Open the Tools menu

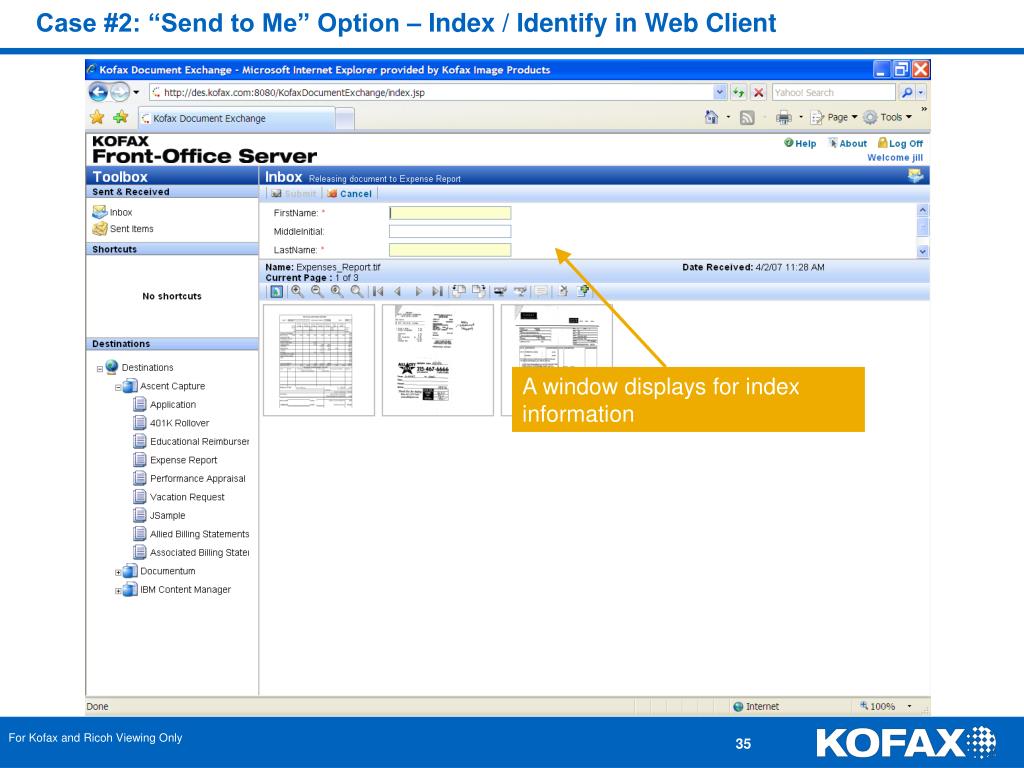pyautogui.click(x=888, y=118)
